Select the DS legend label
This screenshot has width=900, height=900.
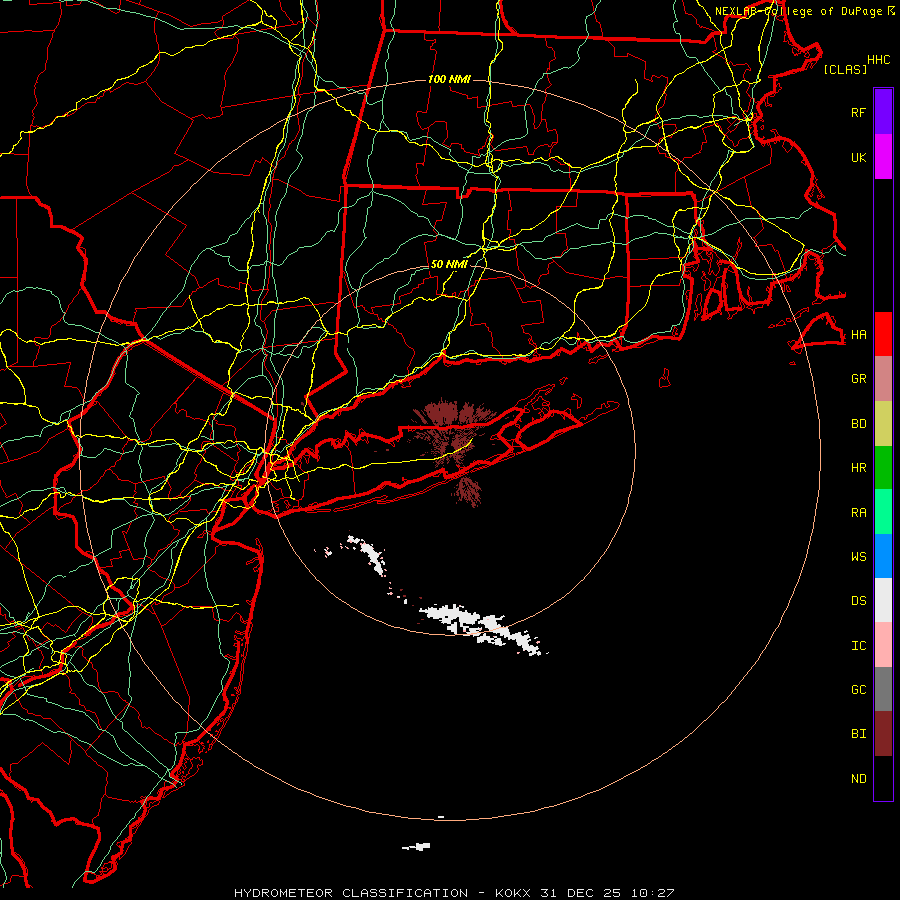point(858,601)
